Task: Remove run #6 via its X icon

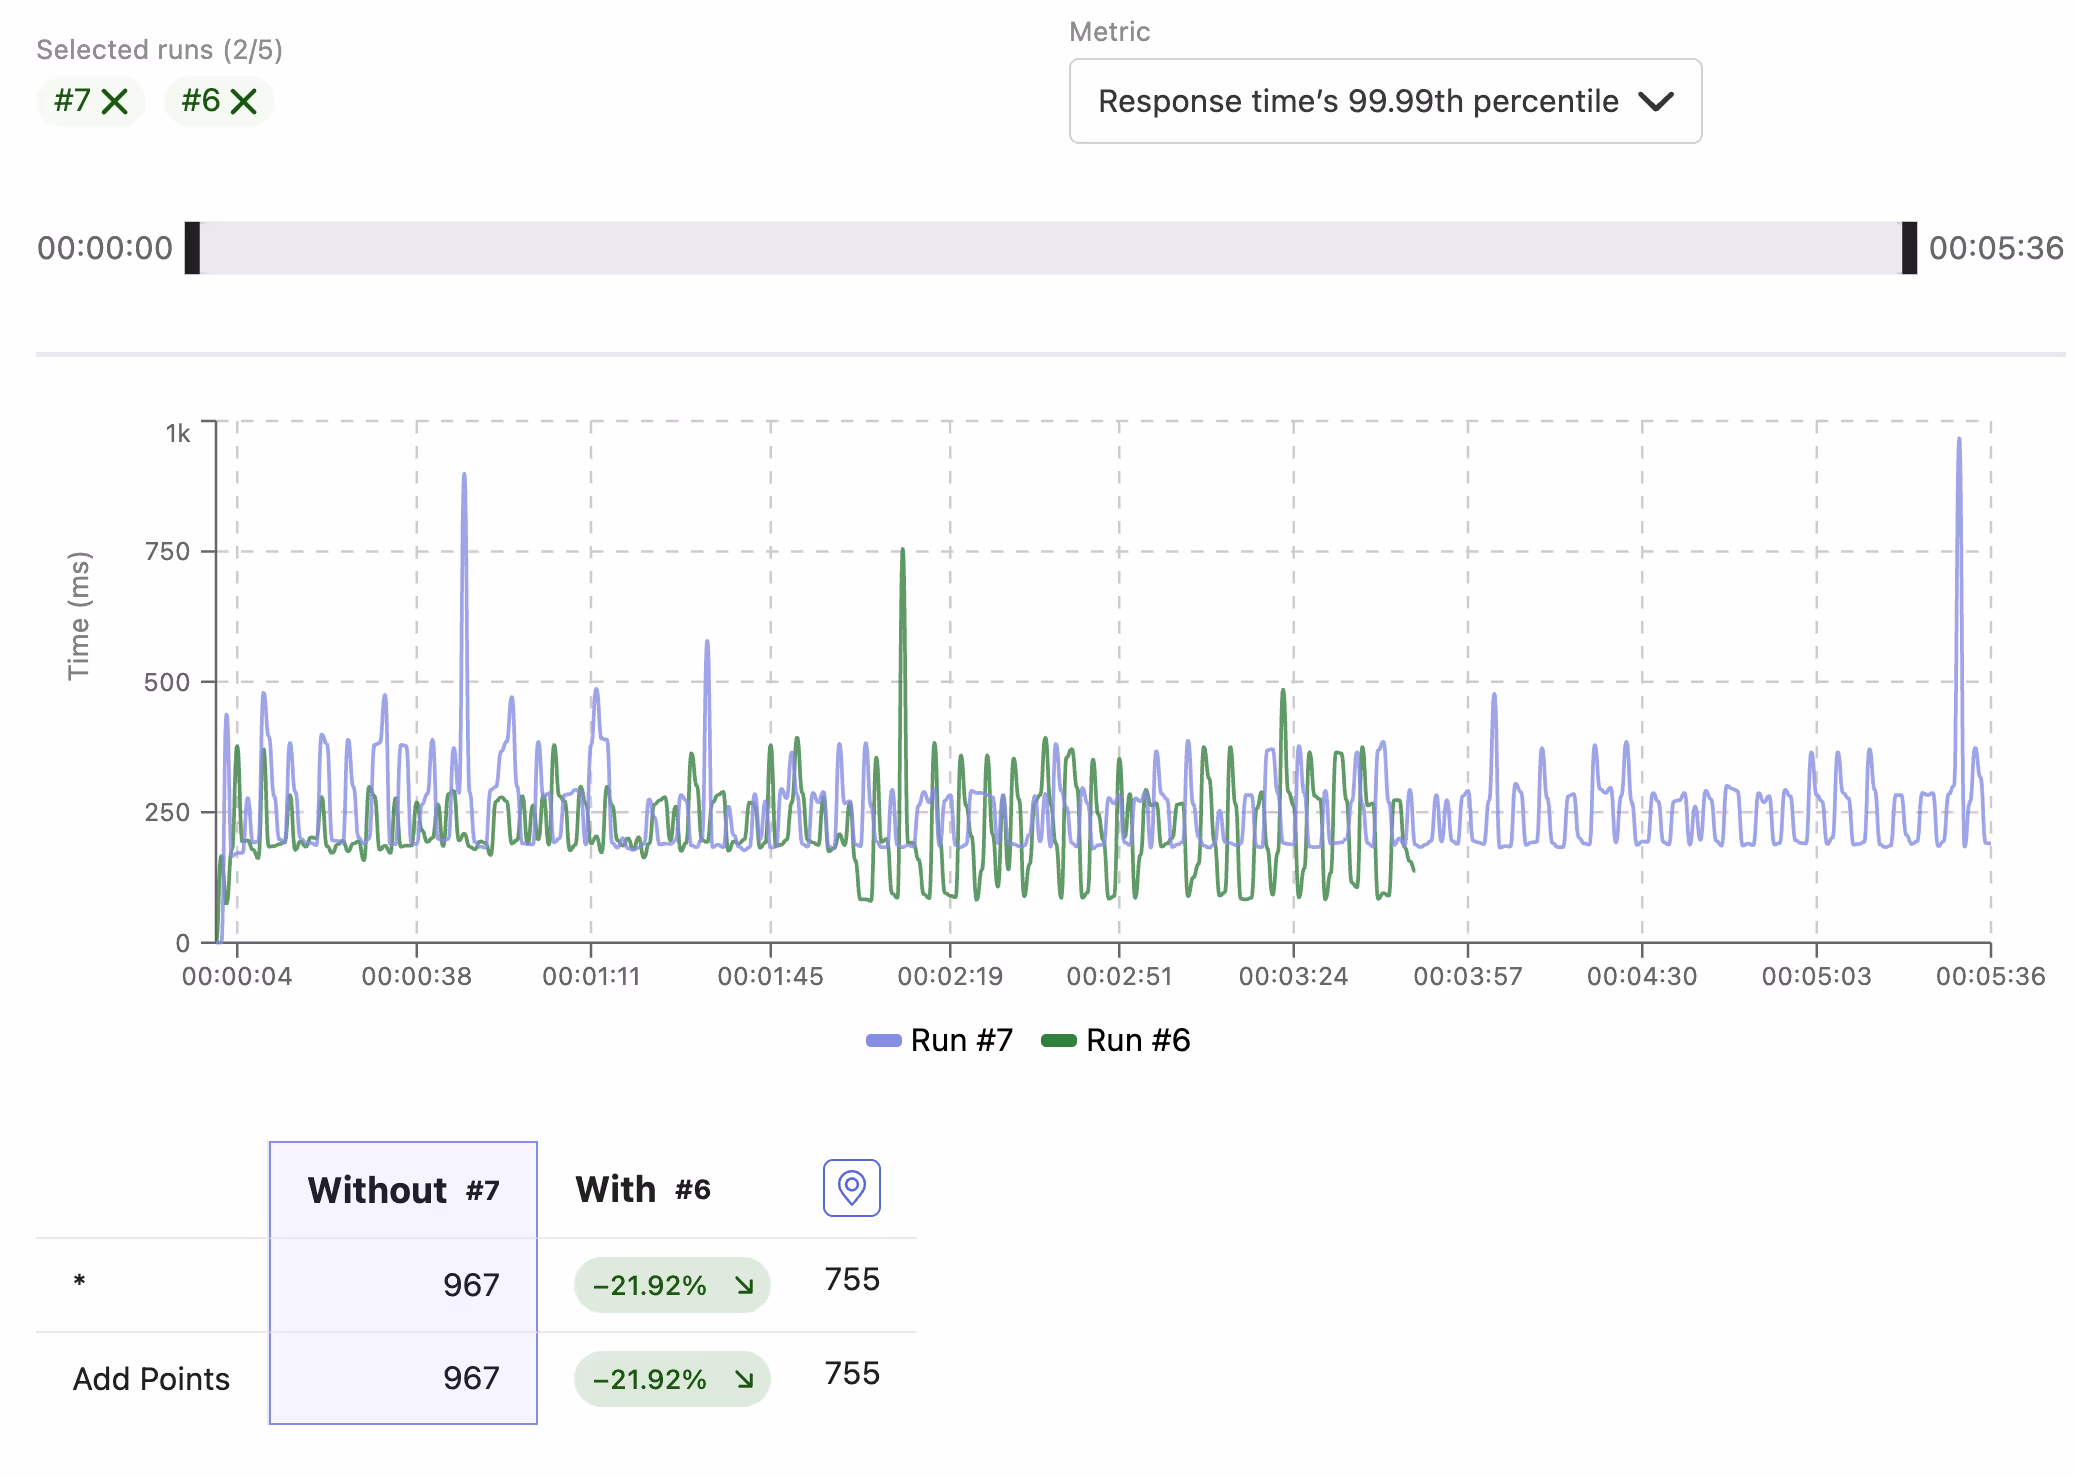Action: [243, 101]
